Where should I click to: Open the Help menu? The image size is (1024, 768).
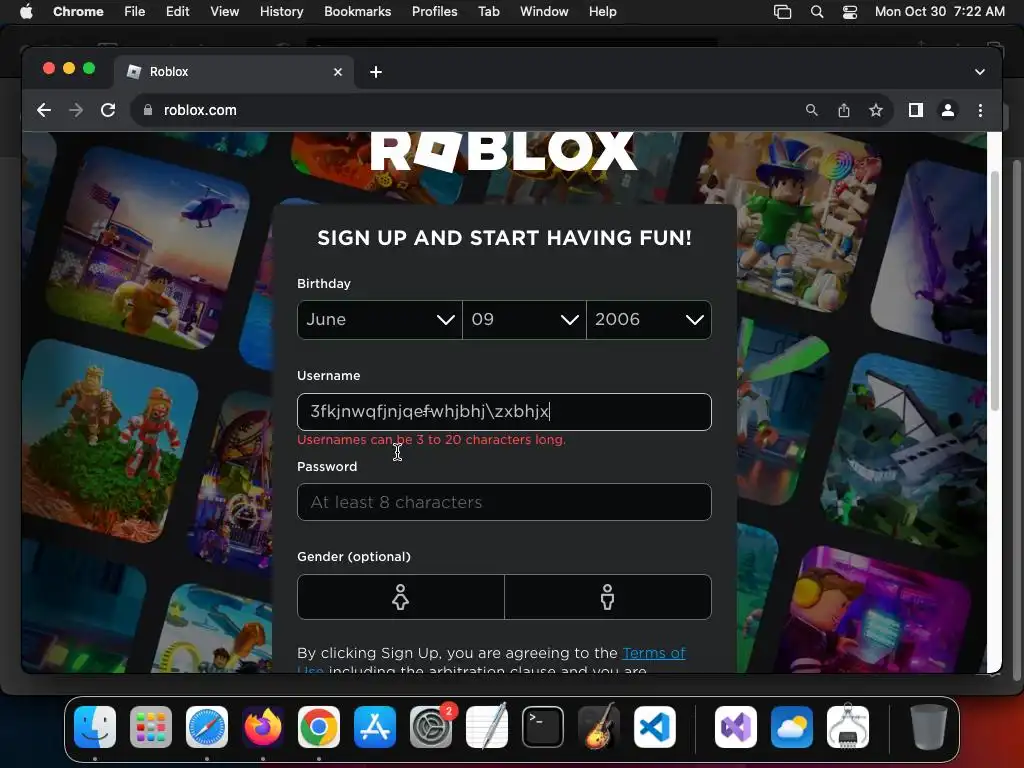tap(602, 12)
